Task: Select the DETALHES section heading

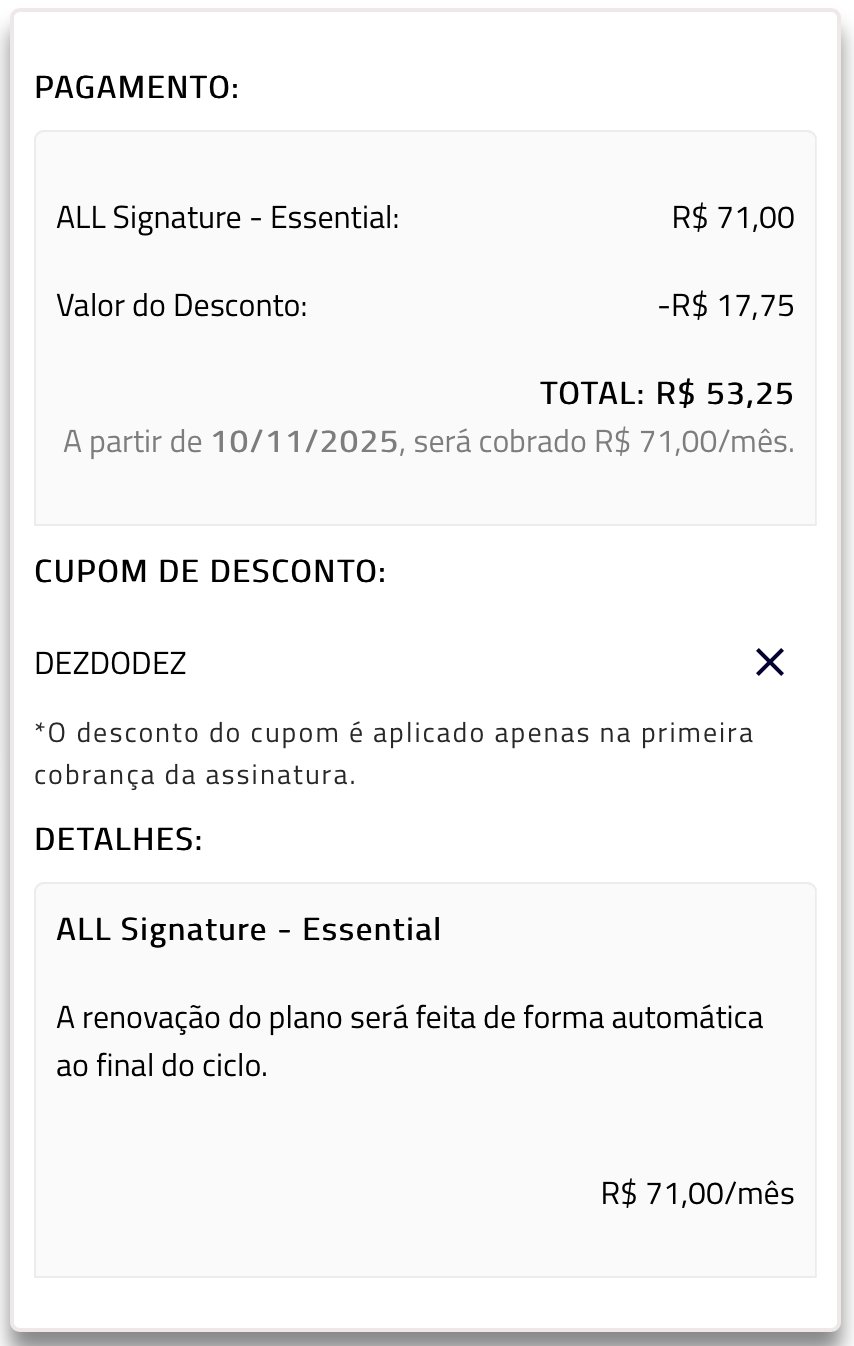Action: [x=119, y=840]
